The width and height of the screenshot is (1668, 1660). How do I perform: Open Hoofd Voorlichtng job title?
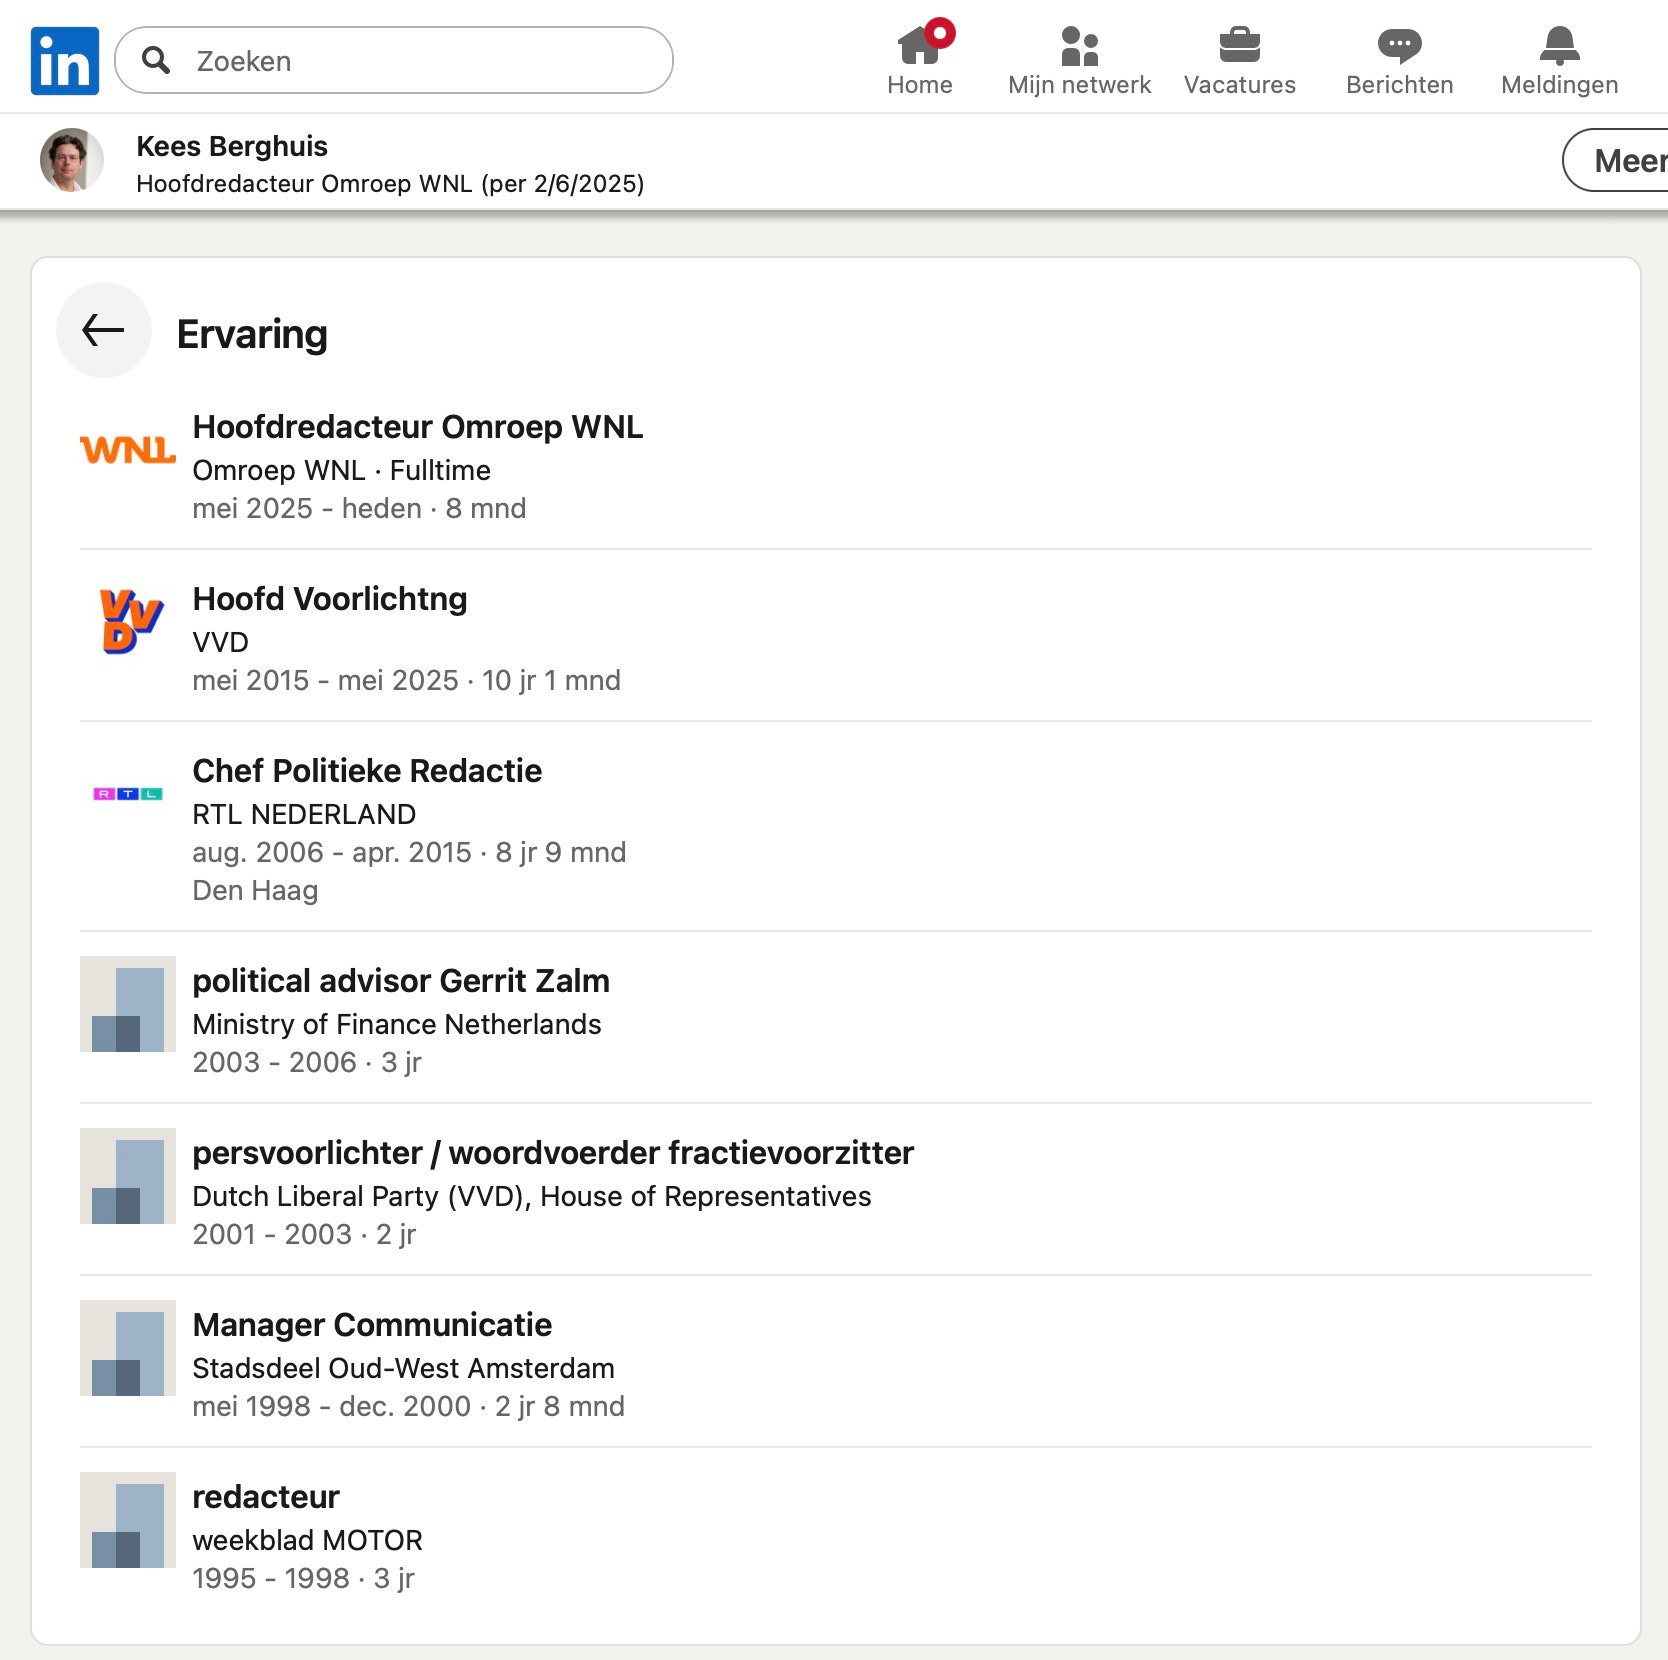coord(330,599)
